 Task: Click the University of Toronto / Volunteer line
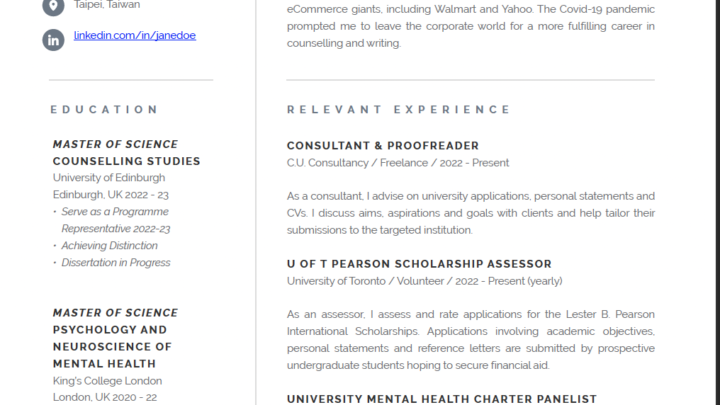[x=424, y=281]
